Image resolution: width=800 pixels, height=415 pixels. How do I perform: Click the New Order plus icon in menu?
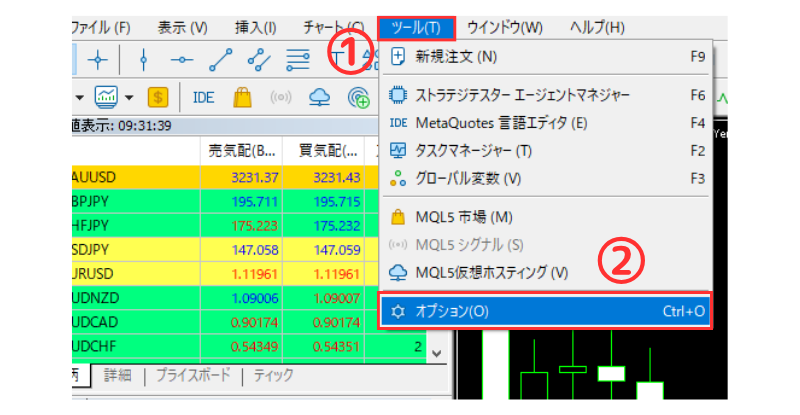tap(398, 56)
